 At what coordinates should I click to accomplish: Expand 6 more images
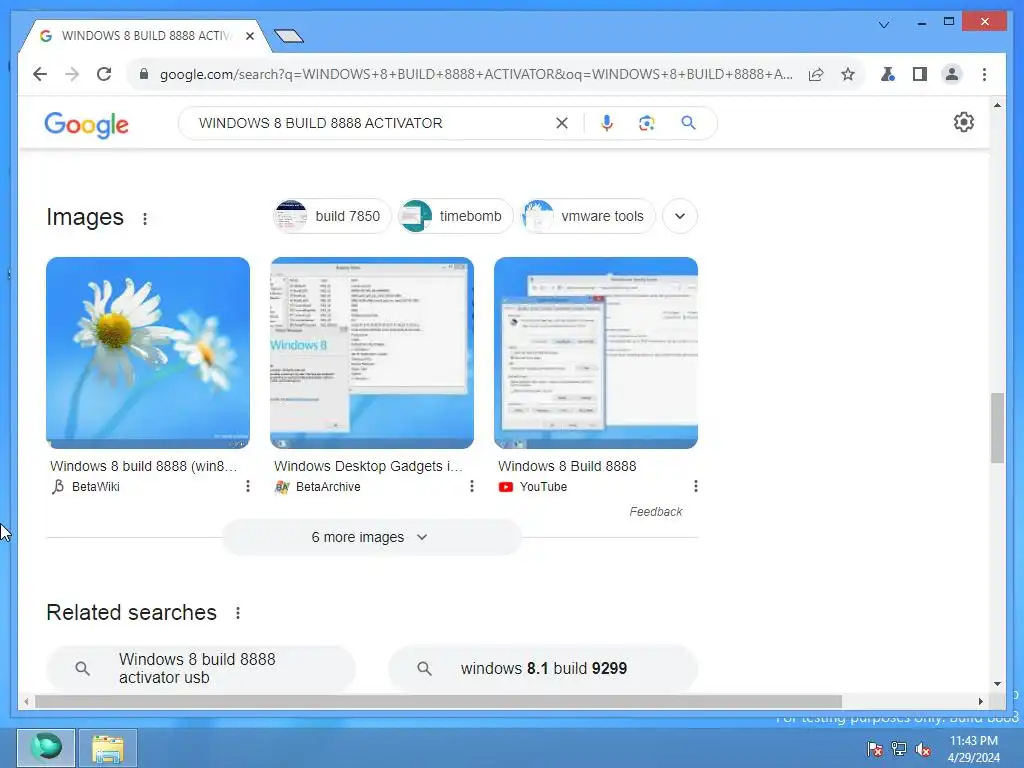[x=372, y=537]
